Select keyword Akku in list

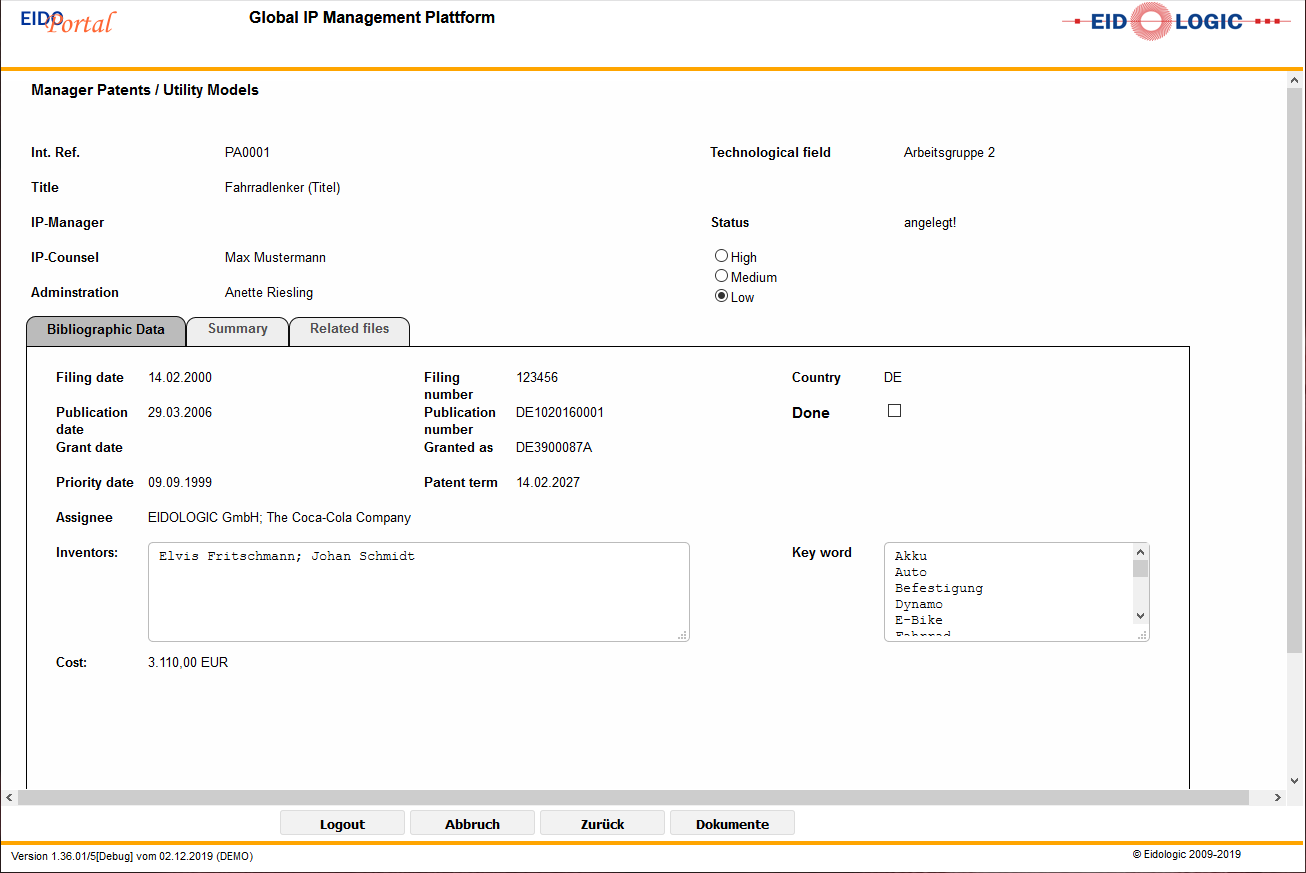coord(911,556)
